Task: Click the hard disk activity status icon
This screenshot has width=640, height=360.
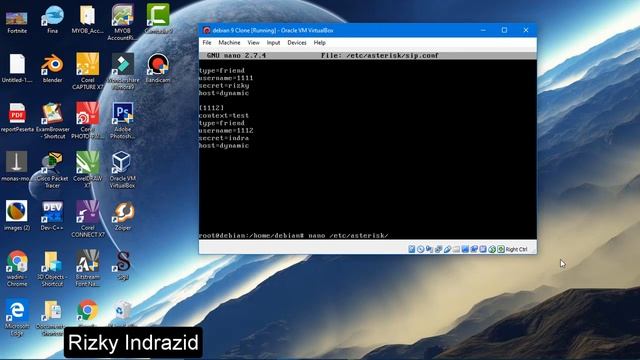Action: tap(411, 249)
